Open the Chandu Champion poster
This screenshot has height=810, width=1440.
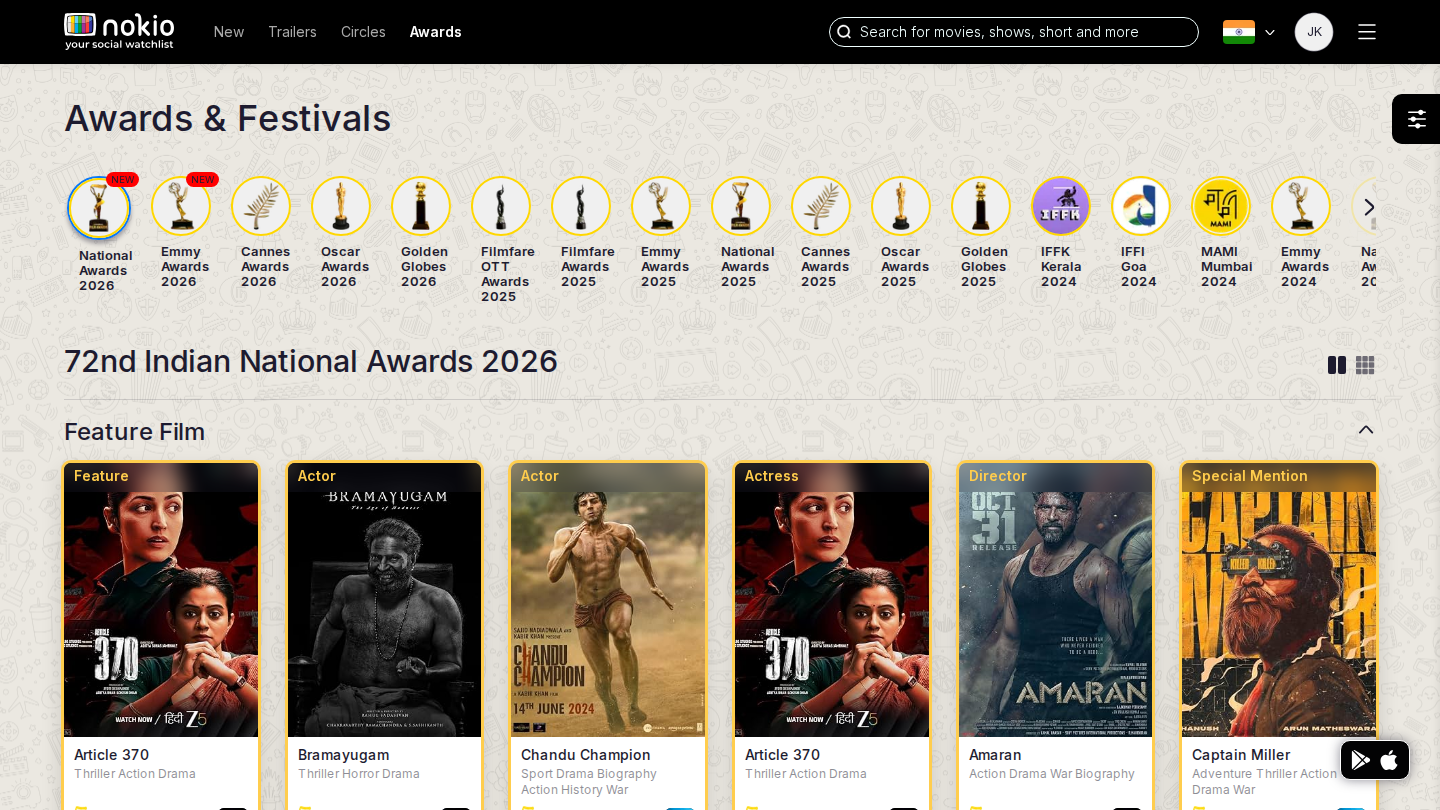click(x=608, y=600)
